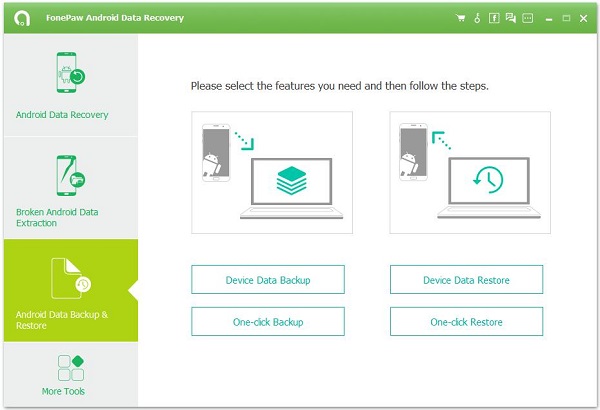Click the shopping cart purchase icon
Viewport: 600px width, 410px height.
tap(460, 18)
